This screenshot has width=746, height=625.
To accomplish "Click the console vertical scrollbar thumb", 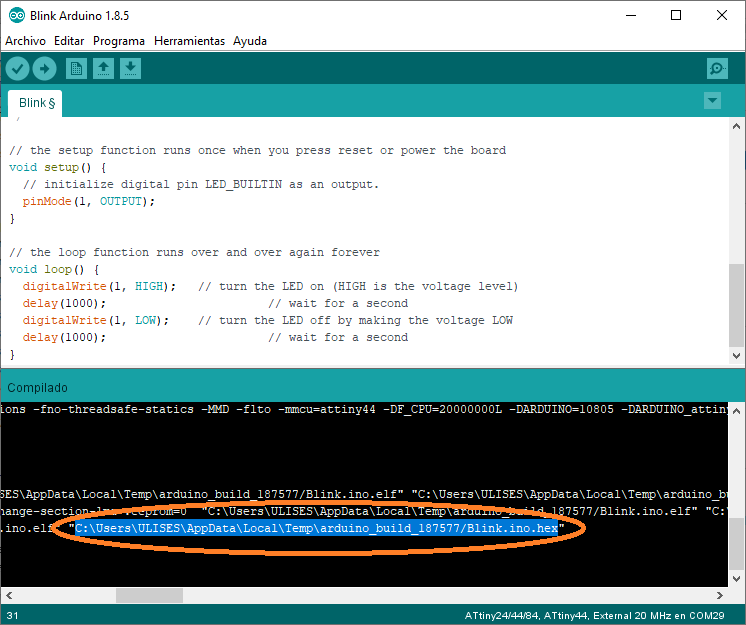I will click(x=736, y=544).
